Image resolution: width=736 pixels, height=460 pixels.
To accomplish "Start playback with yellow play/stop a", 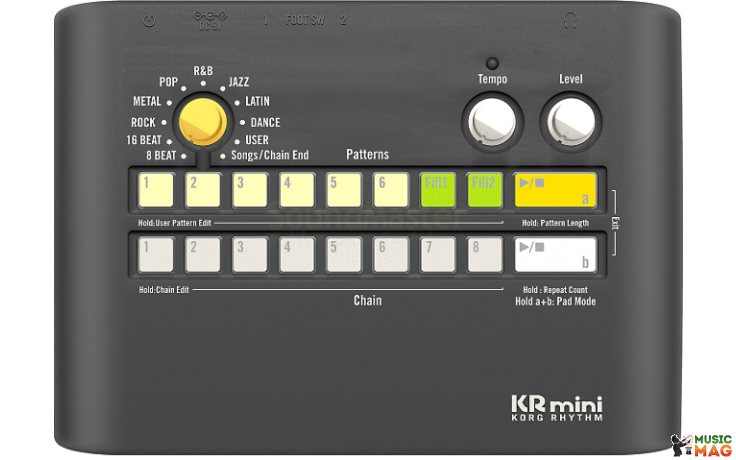I will pos(555,190).
